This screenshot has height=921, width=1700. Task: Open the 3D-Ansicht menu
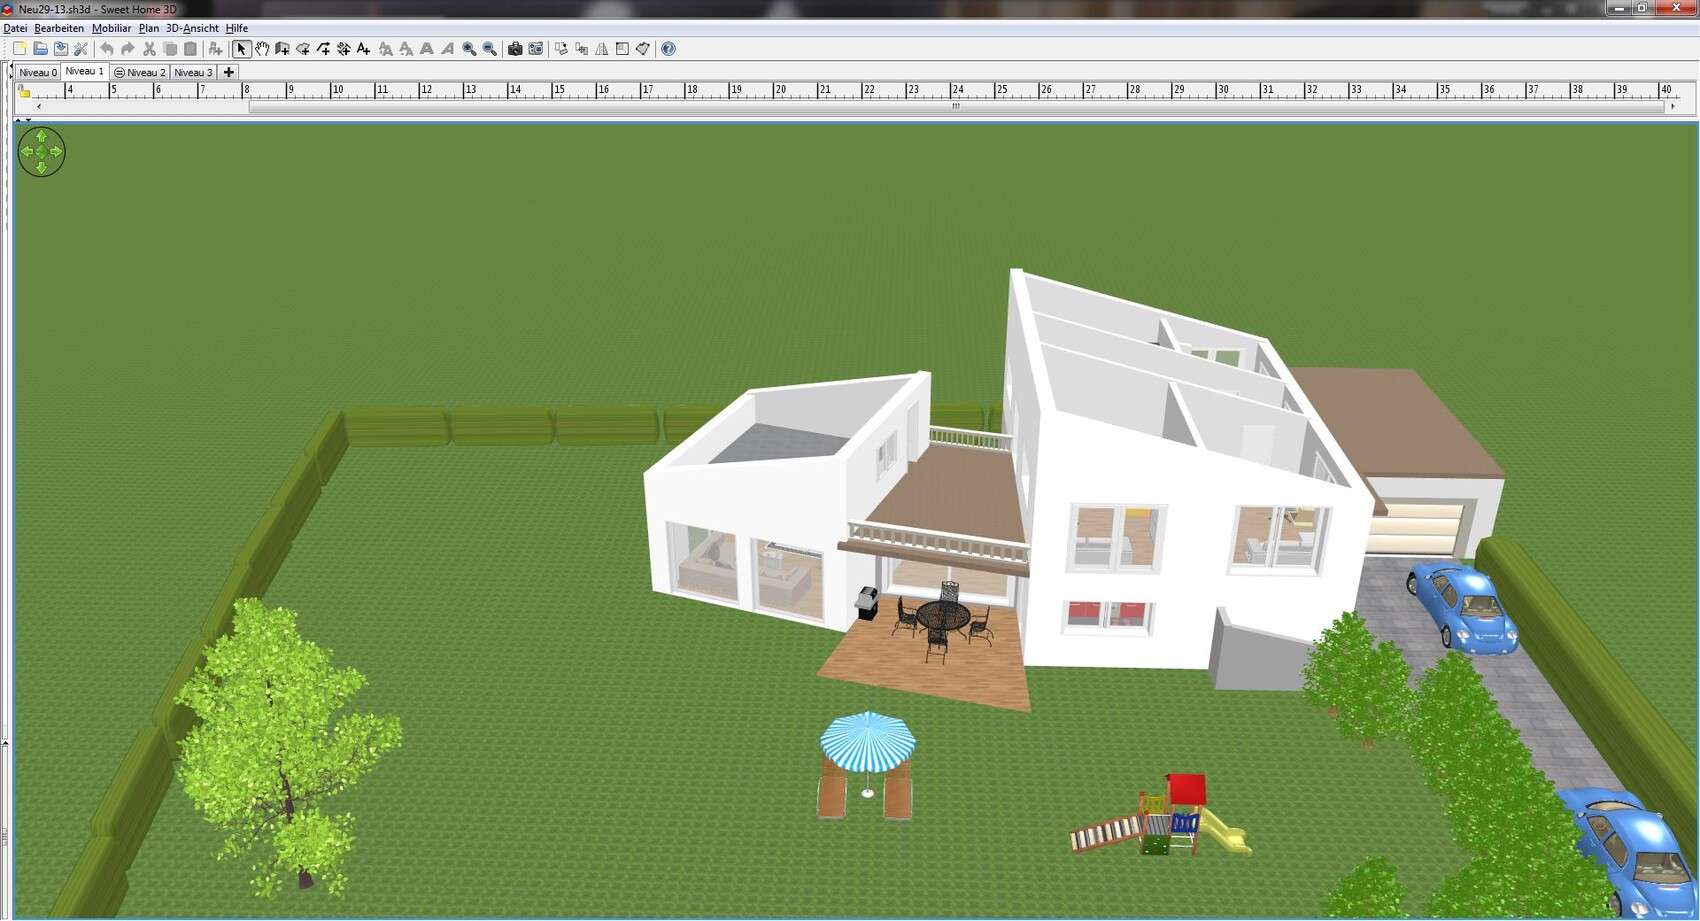click(192, 28)
